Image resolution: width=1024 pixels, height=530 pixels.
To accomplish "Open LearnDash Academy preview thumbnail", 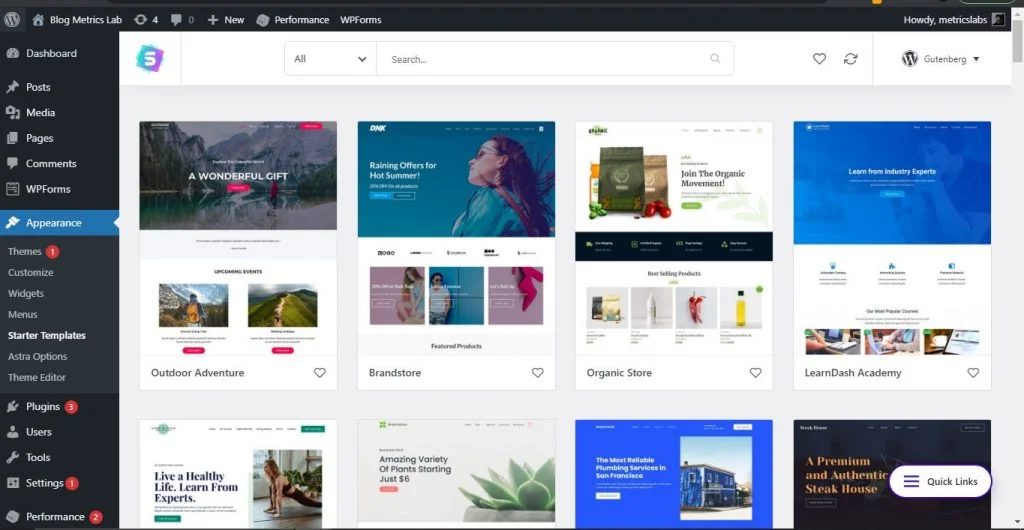I will click(892, 238).
